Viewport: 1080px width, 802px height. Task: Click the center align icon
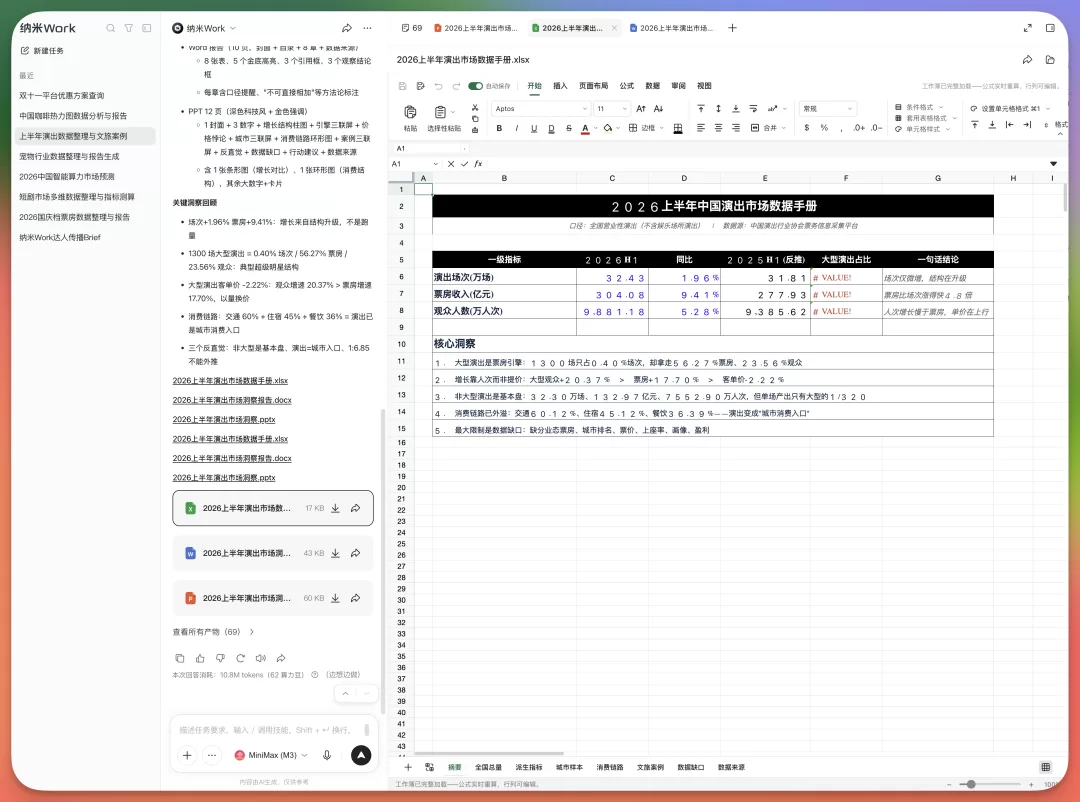tap(718, 128)
